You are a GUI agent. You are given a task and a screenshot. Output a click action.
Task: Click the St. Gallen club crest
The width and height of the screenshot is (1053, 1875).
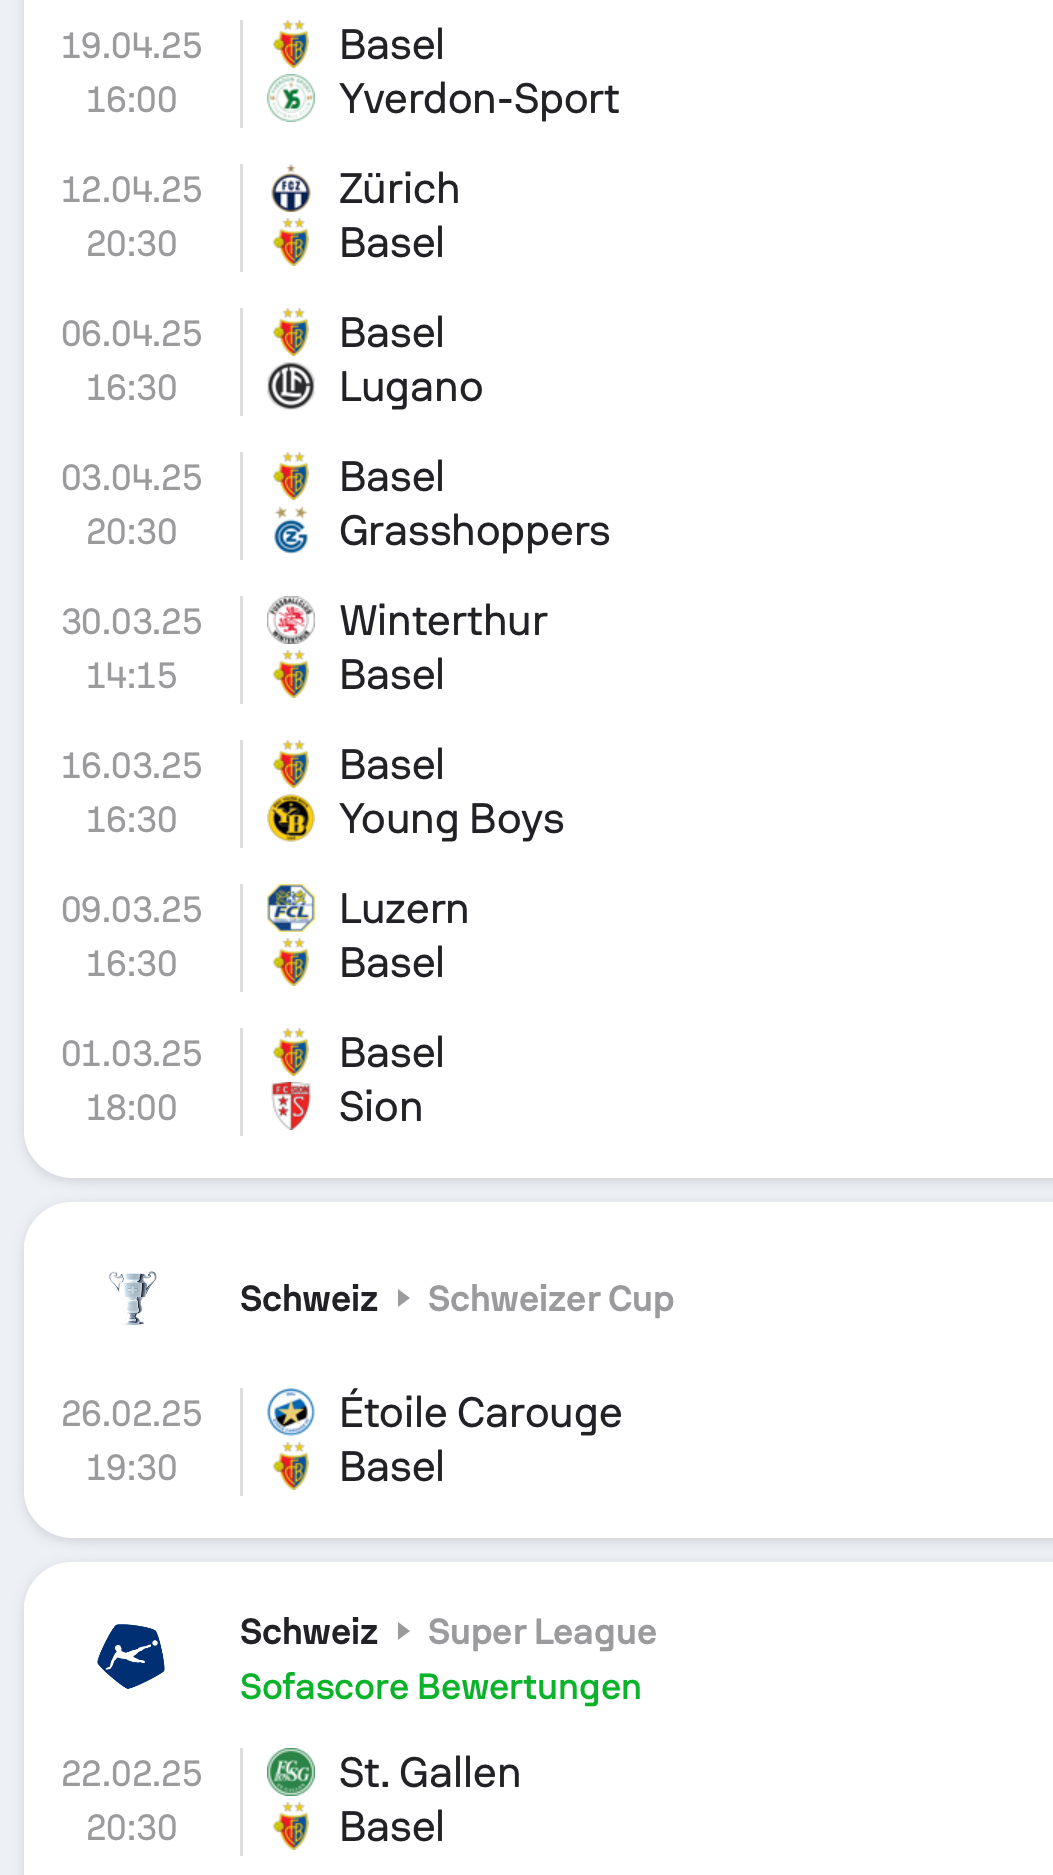pyautogui.click(x=291, y=1773)
